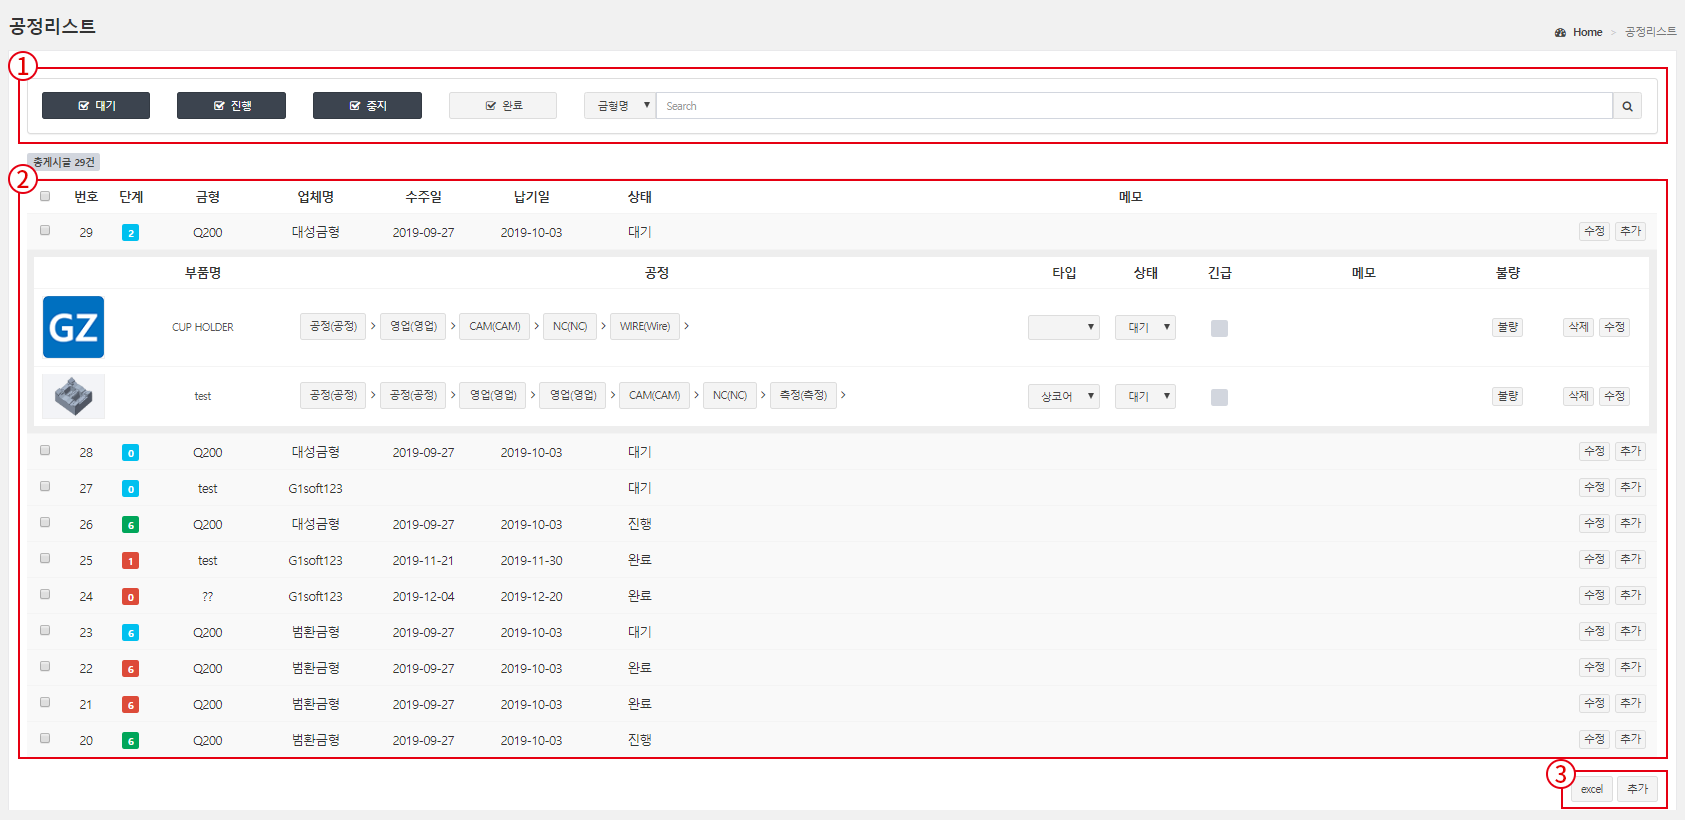Toggle the 대기 status filter button
Screen dimensions: 1685x820
point(96,106)
